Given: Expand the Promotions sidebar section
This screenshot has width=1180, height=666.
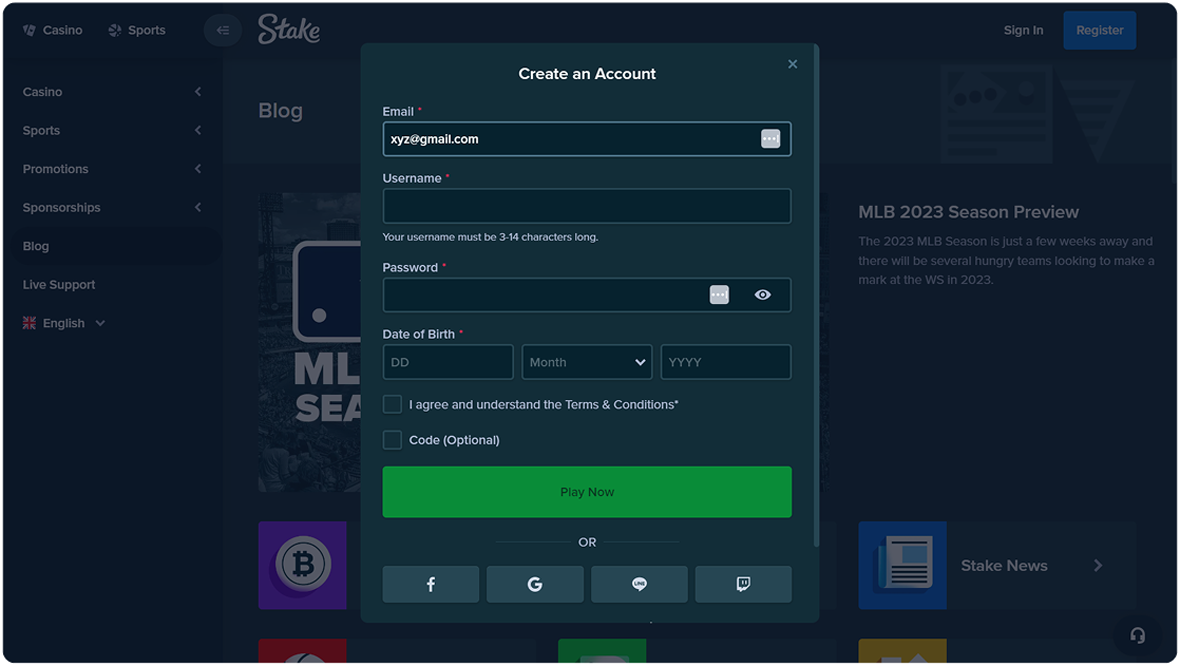Looking at the screenshot, I should tap(198, 169).
